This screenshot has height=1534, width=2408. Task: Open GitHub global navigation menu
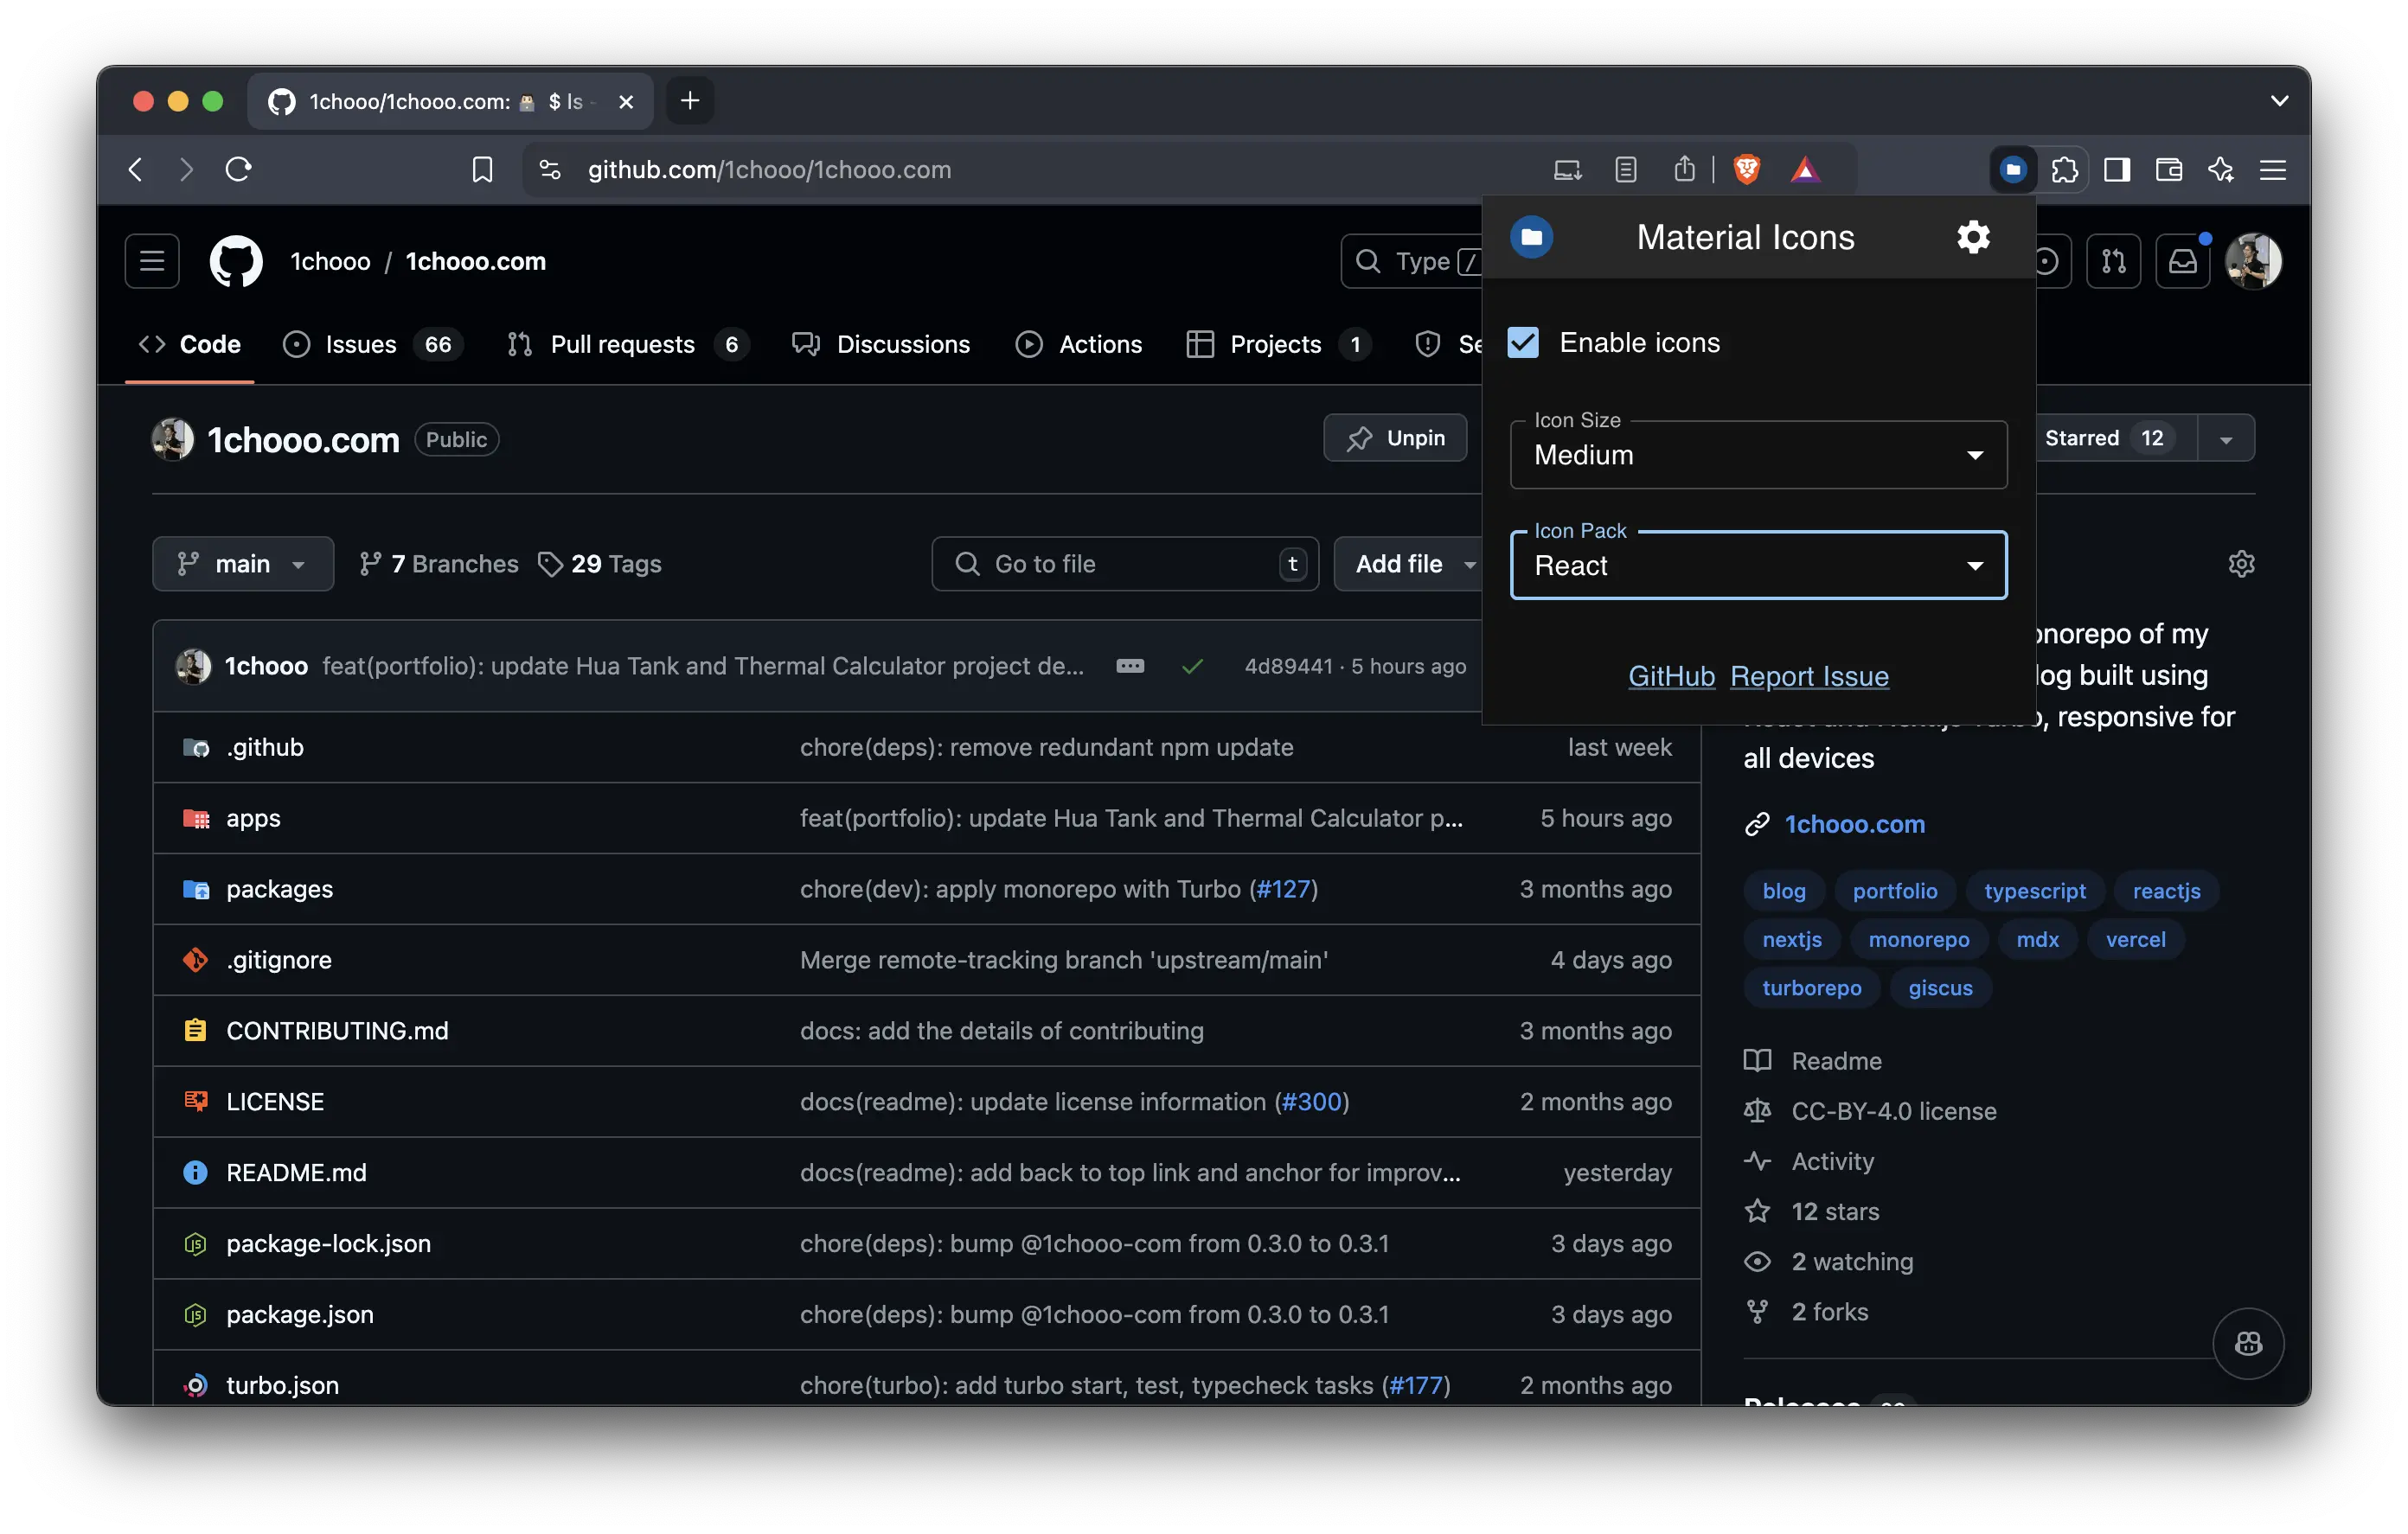point(152,261)
